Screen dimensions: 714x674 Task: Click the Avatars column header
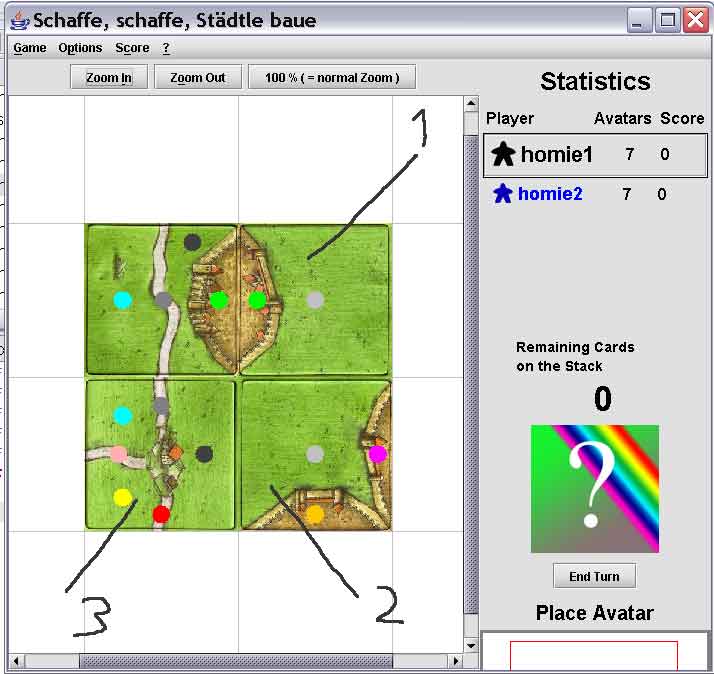point(622,118)
